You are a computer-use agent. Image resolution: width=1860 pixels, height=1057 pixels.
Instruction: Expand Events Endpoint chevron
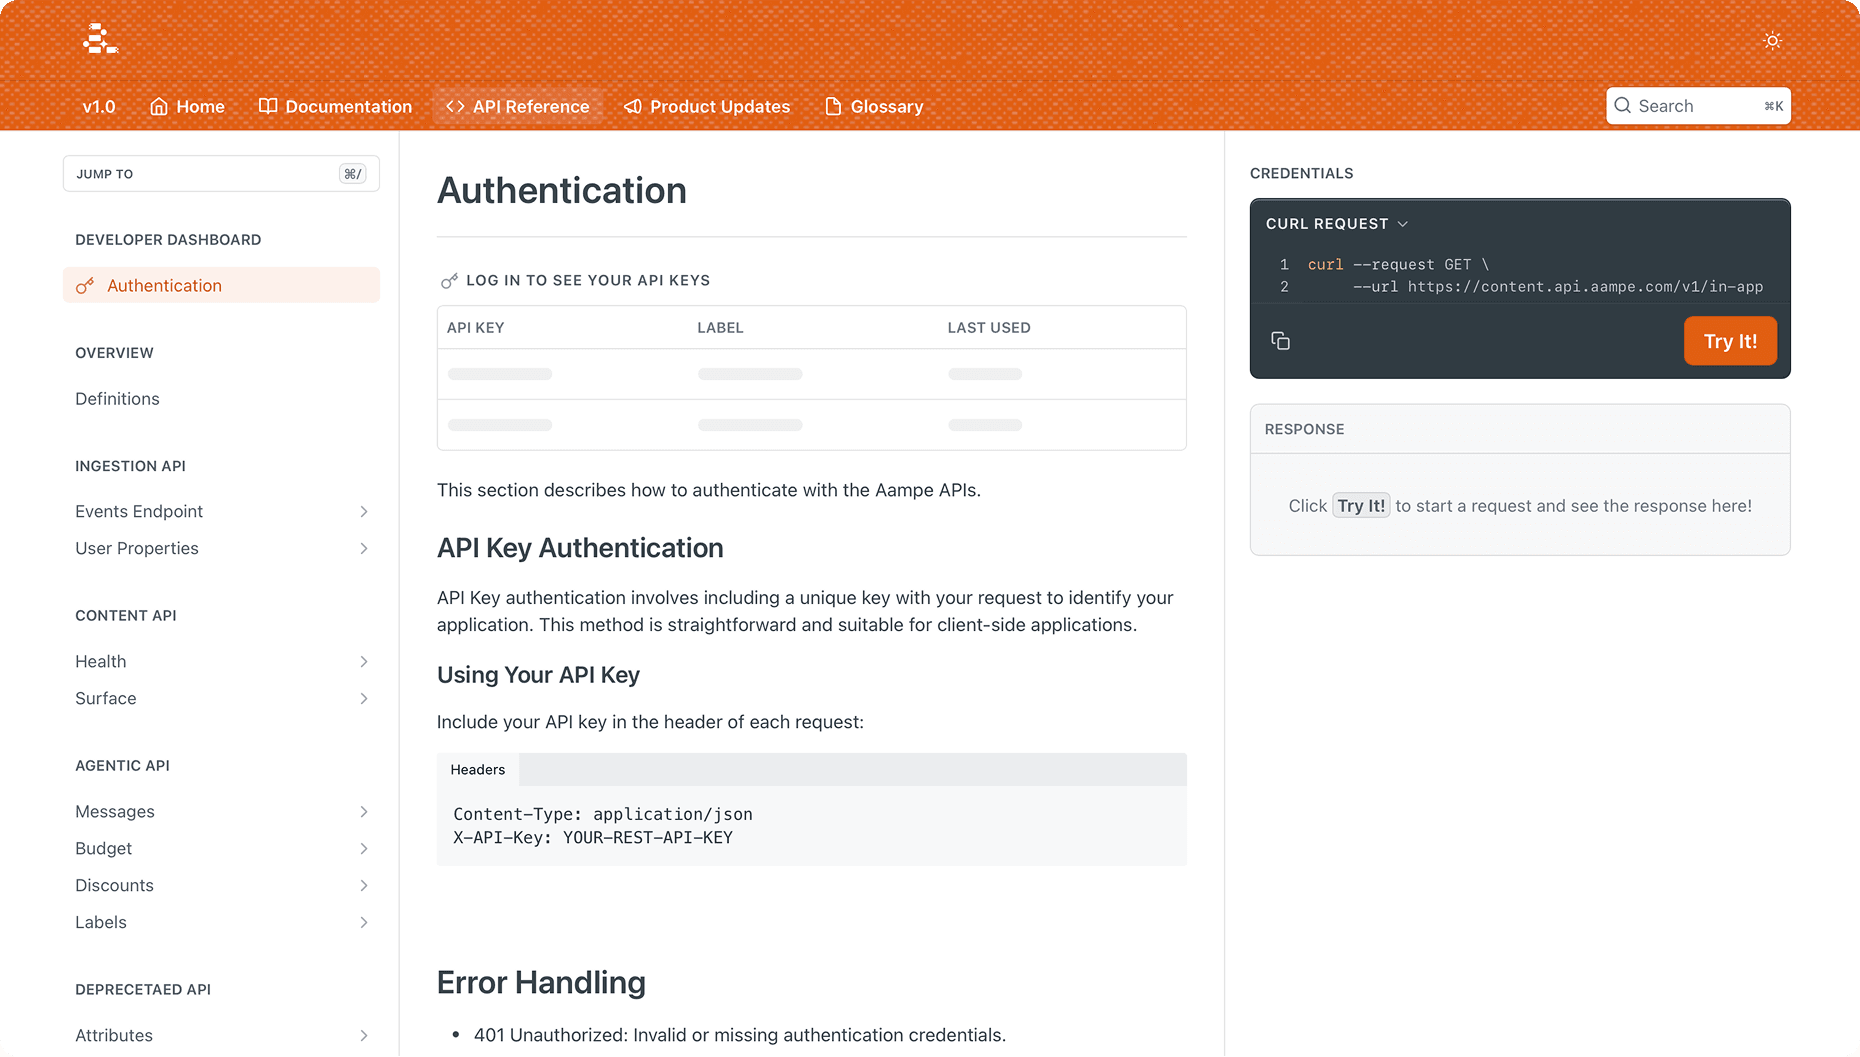tap(364, 512)
